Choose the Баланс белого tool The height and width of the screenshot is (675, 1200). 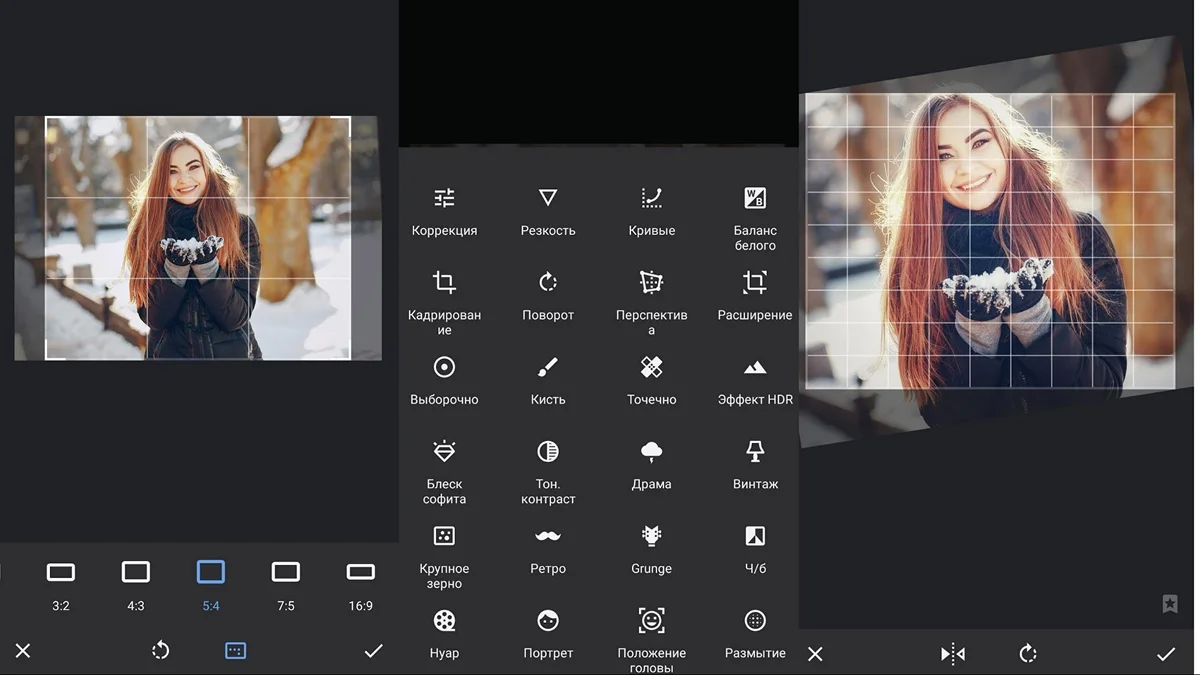coord(755,218)
